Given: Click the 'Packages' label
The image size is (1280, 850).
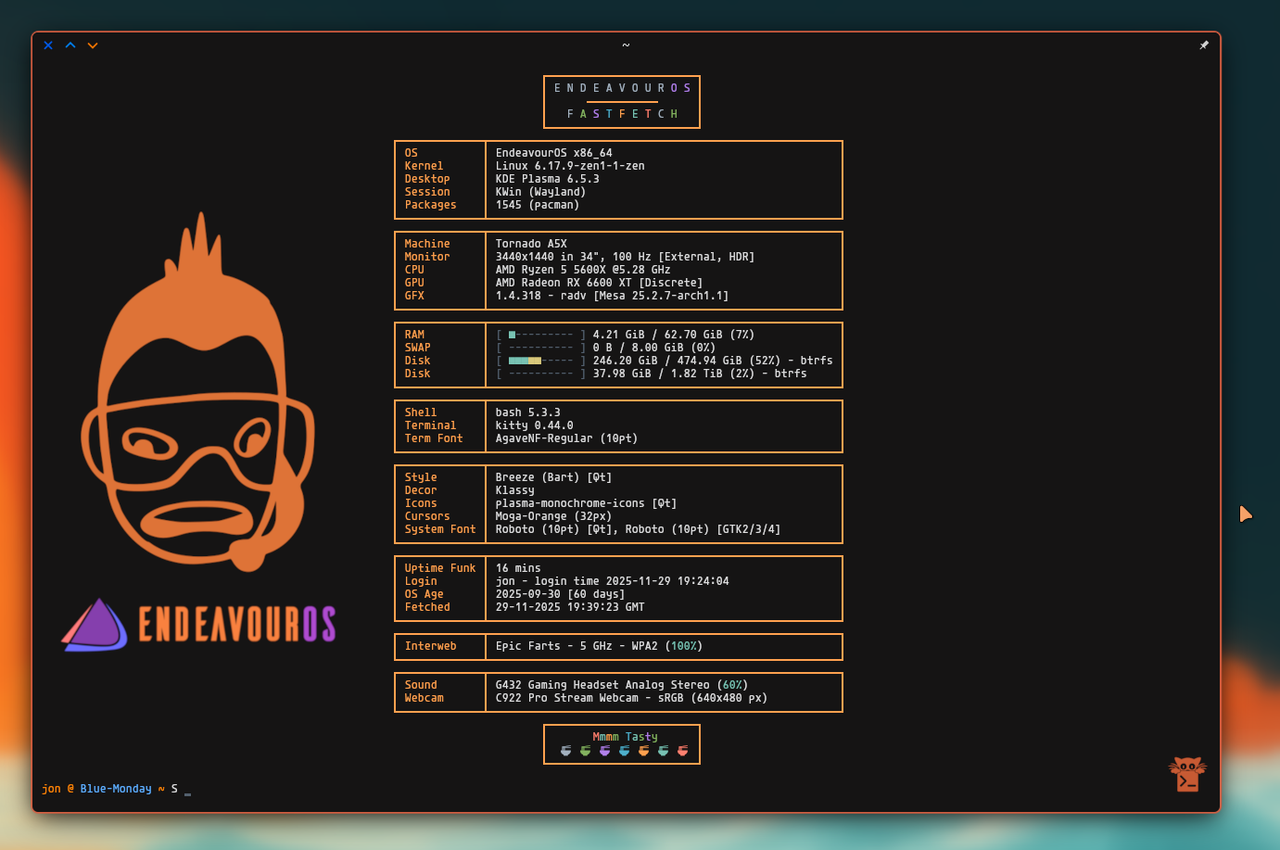Looking at the screenshot, I should click(430, 205).
